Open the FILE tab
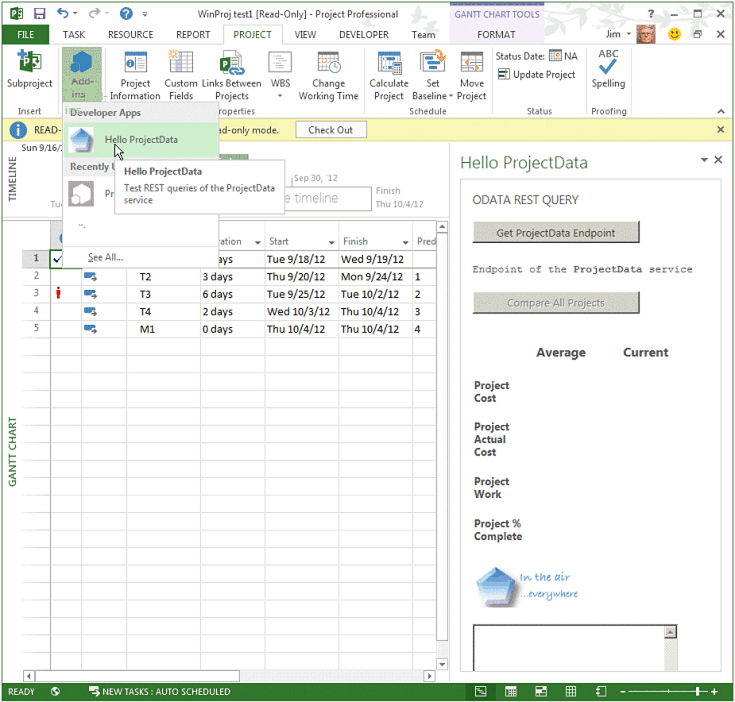 [25, 35]
